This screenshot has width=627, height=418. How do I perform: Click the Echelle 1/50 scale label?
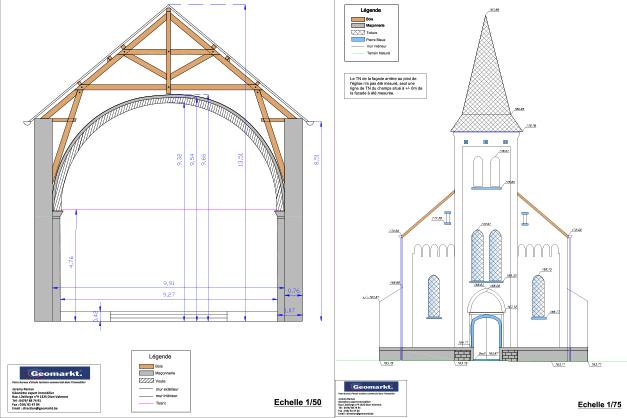click(x=297, y=403)
